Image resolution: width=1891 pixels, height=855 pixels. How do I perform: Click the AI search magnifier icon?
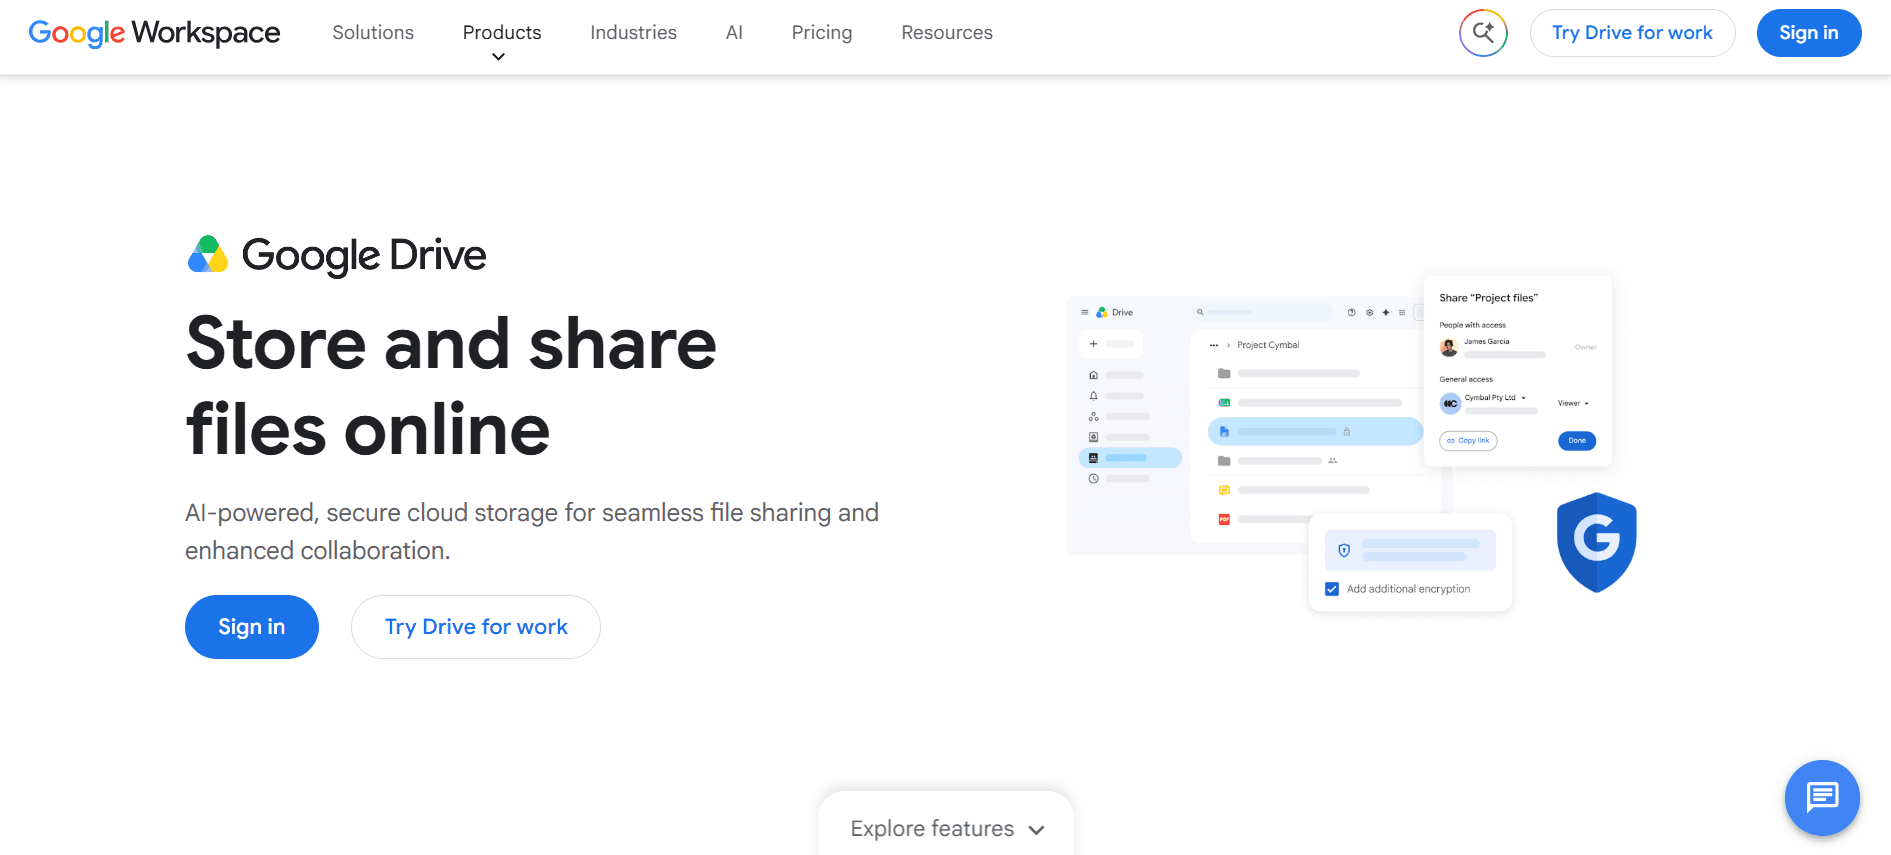coord(1483,33)
